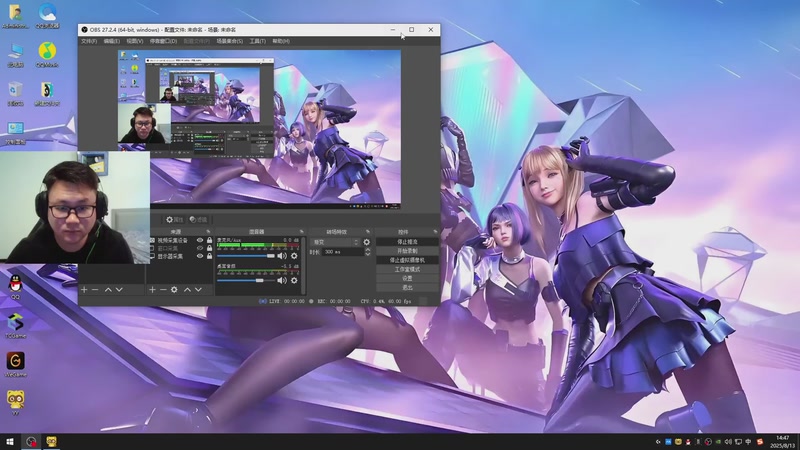Toggle lock on 显示器采集 source
This screenshot has width=800, height=450.
tap(209, 256)
